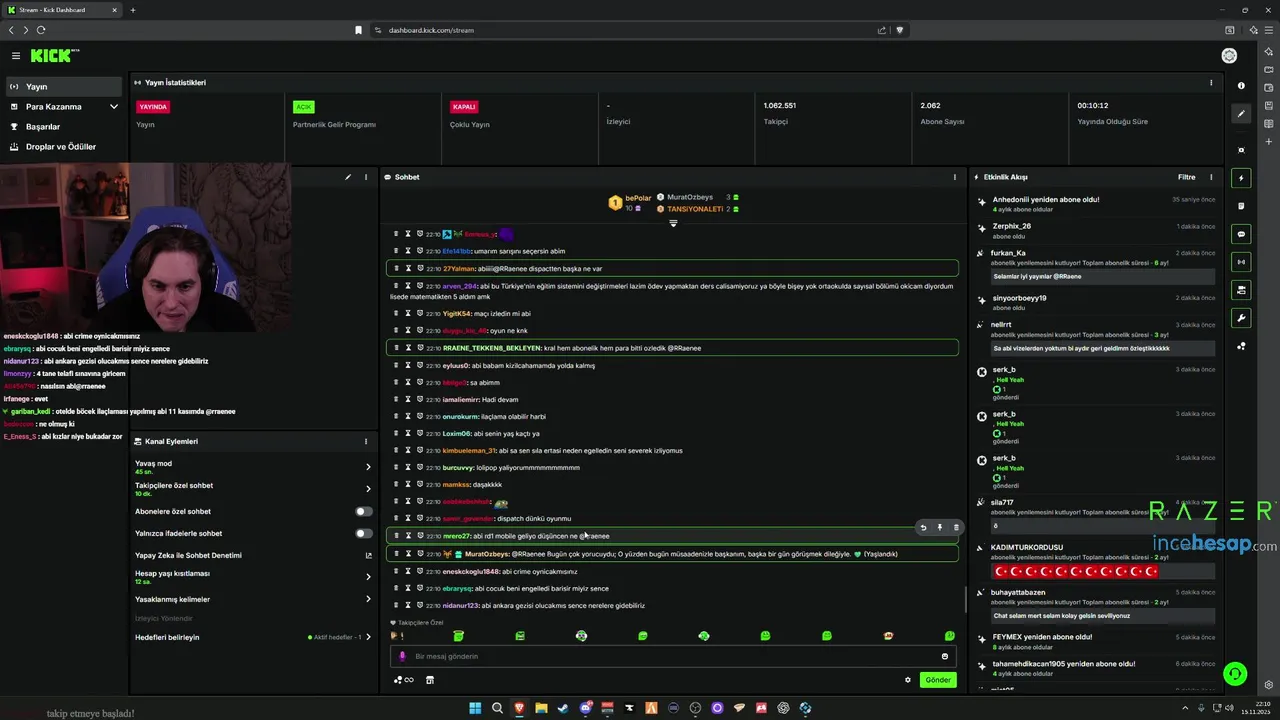Open the Etkinlik Akışı three-dot menu
This screenshot has height=720, width=1280.
1211,177
